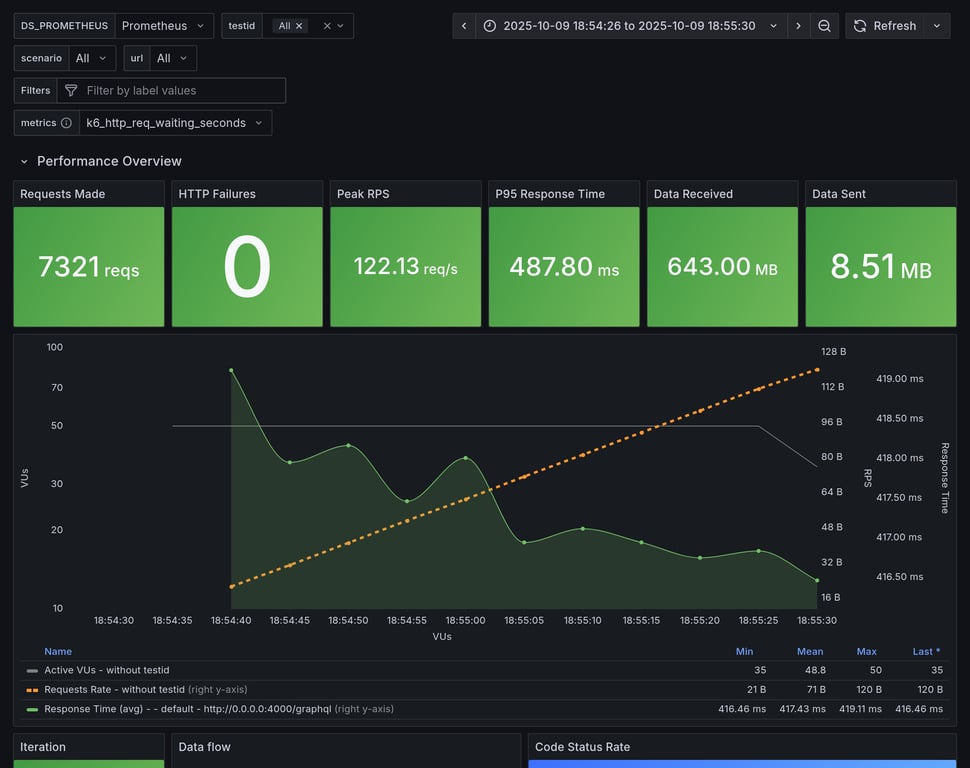Shift time range forward with right arrow
The image size is (970, 768).
click(798, 26)
